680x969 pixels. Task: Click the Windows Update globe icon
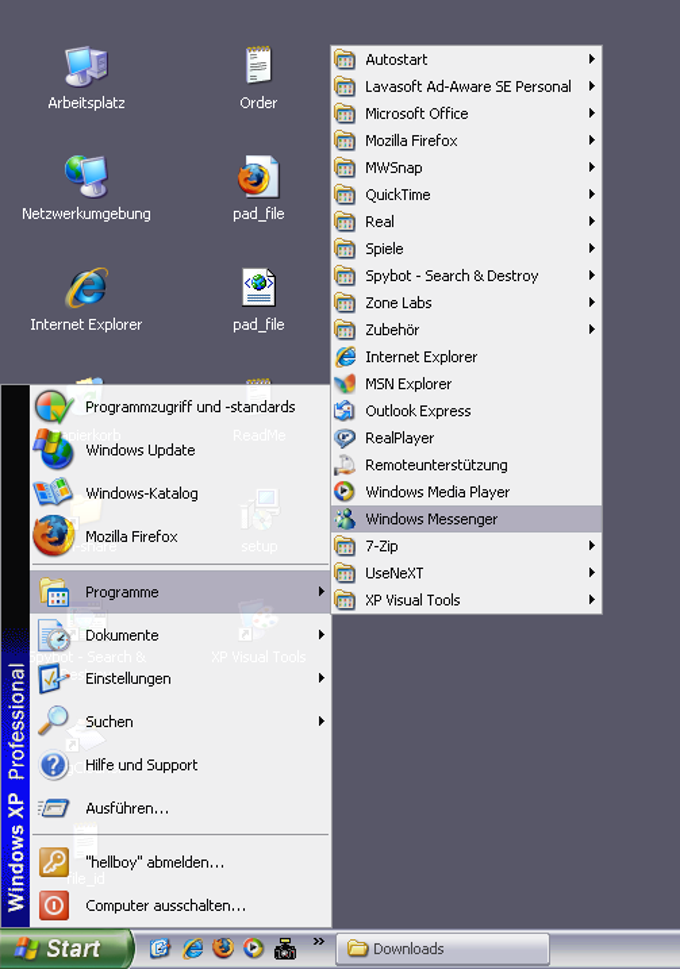54,449
